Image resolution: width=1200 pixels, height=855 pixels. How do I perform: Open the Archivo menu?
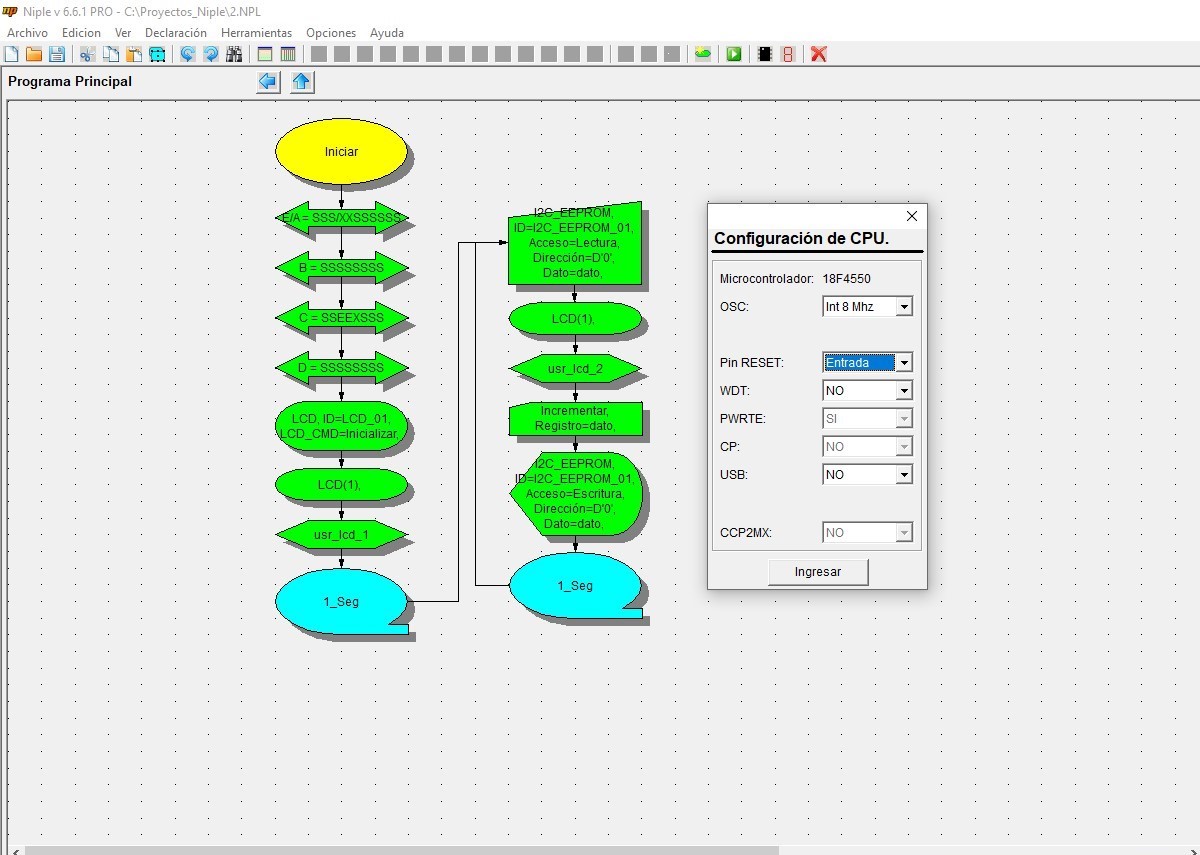(x=27, y=33)
